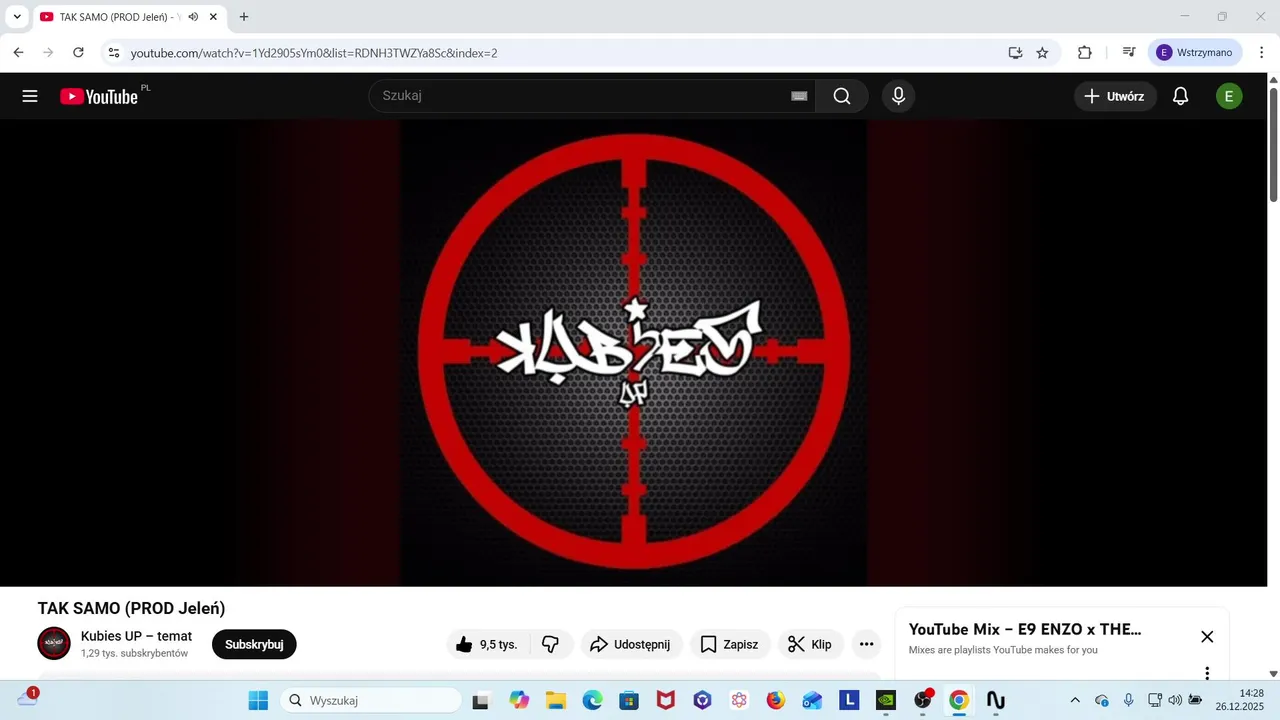Click YouTube Mix playlist title

[1025, 629]
